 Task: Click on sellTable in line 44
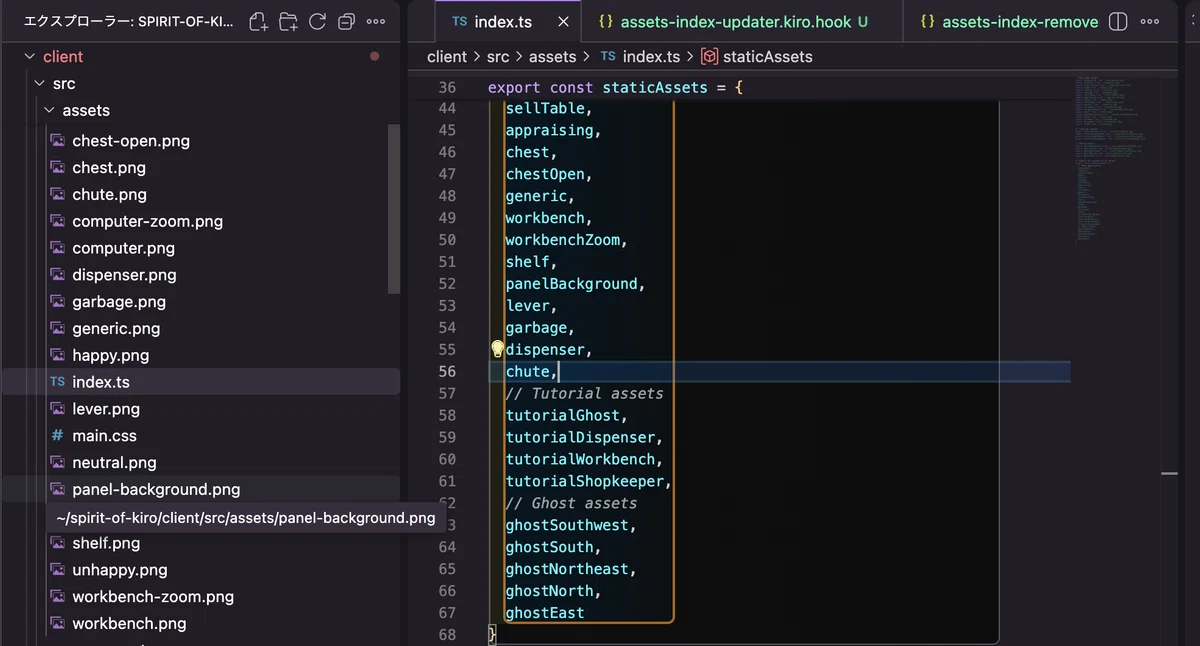544,108
